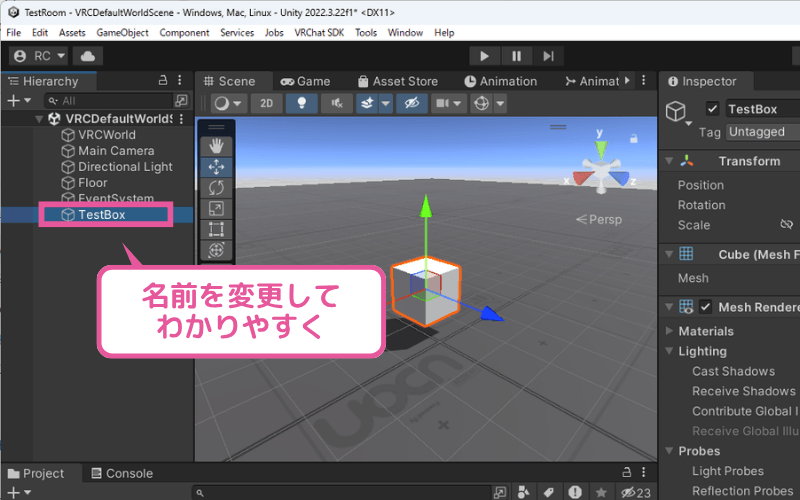This screenshot has height=500, width=800.
Task: Toggle scene audio mute icon
Action: coord(337,104)
